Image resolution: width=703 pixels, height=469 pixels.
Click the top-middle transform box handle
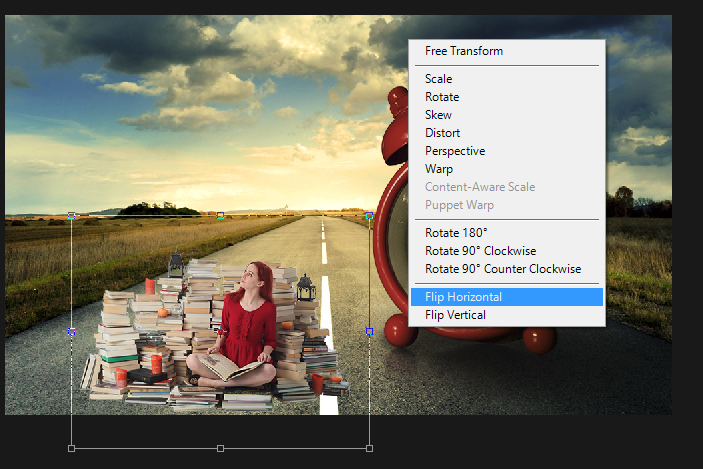click(220, 215)
